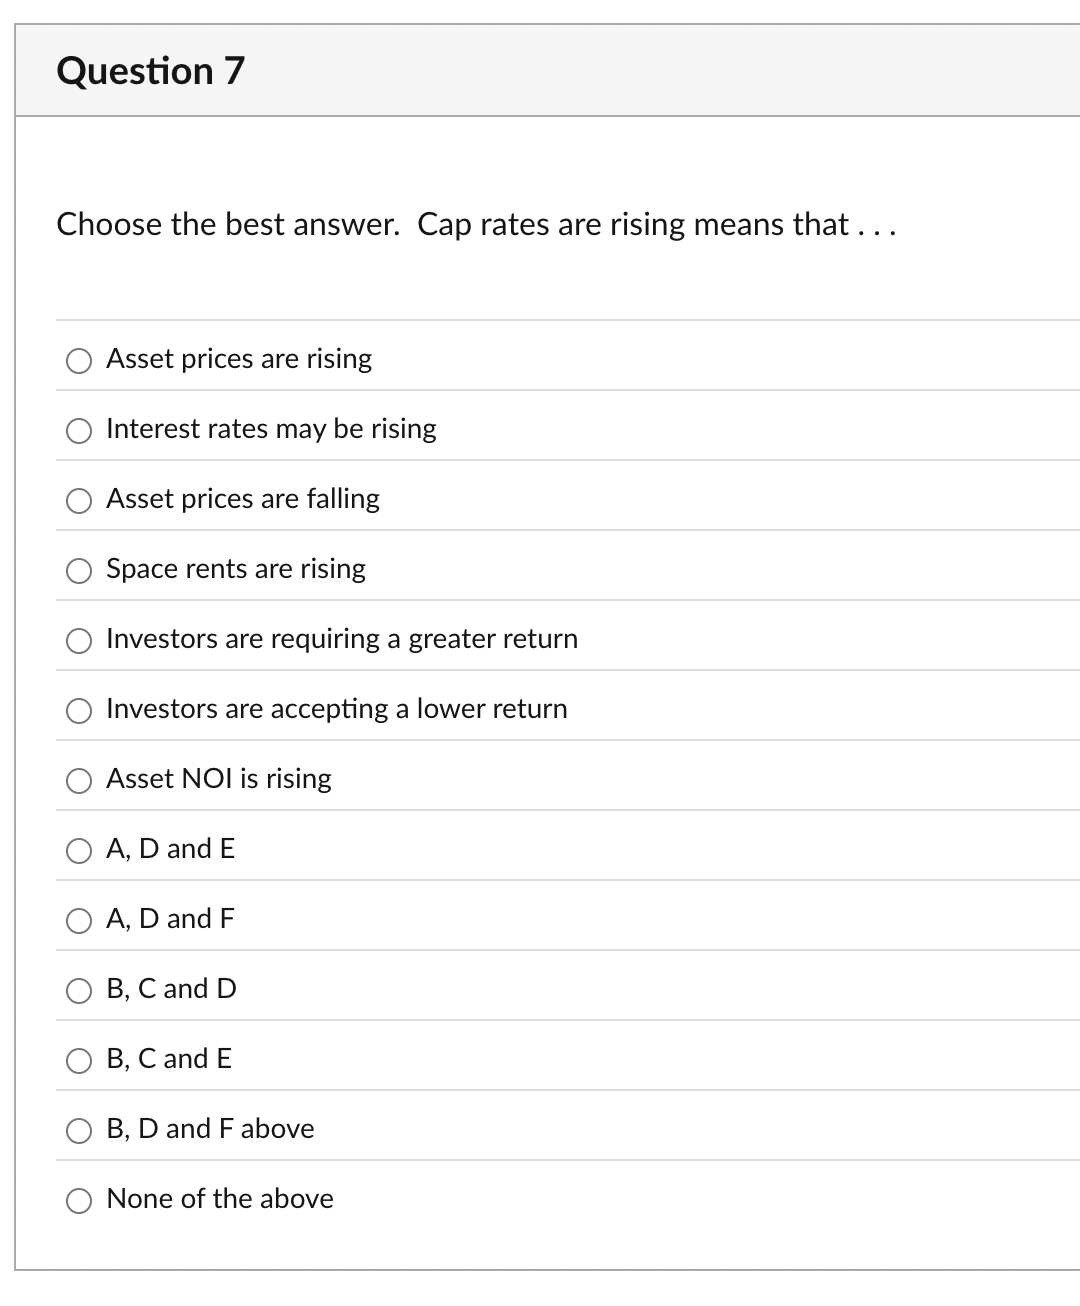Select 'Asset NOI is rising' radio button
The image size is (1080, 1306).
[80, 781]
